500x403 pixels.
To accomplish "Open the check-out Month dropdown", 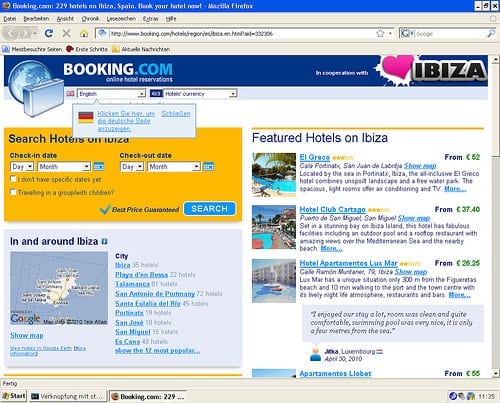I will point(174,166).
